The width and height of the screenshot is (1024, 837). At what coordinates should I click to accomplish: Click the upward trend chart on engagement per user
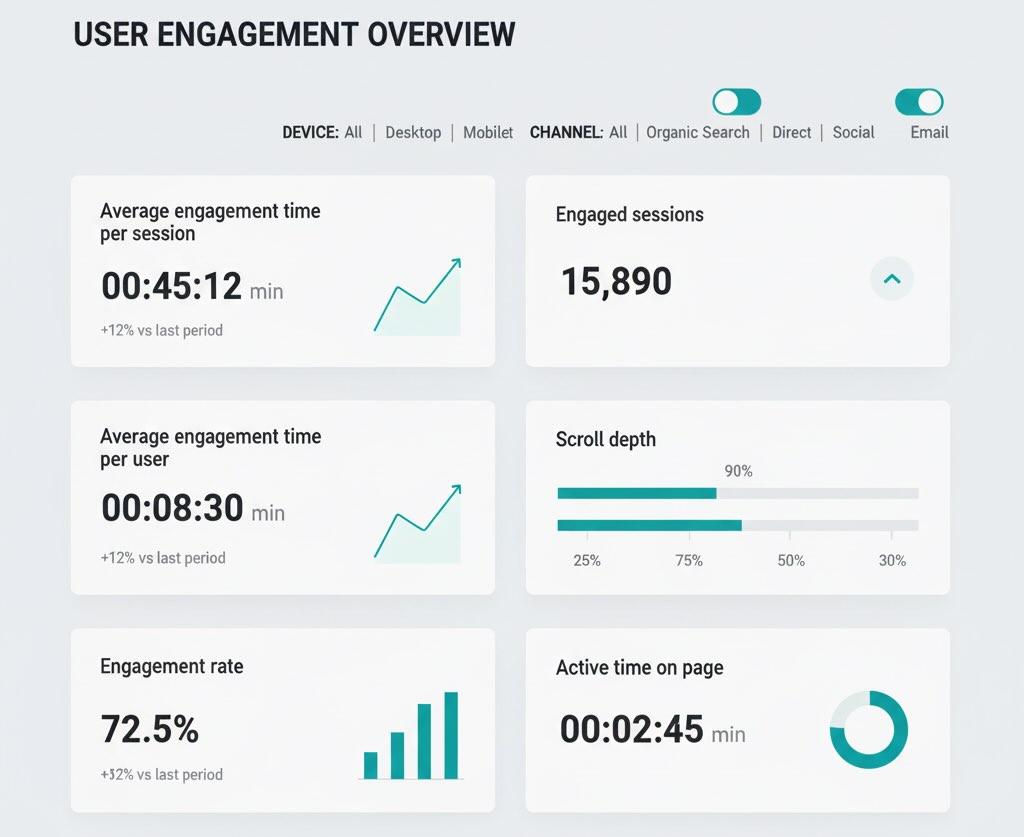pyautogui.click(x=416, y=522)
